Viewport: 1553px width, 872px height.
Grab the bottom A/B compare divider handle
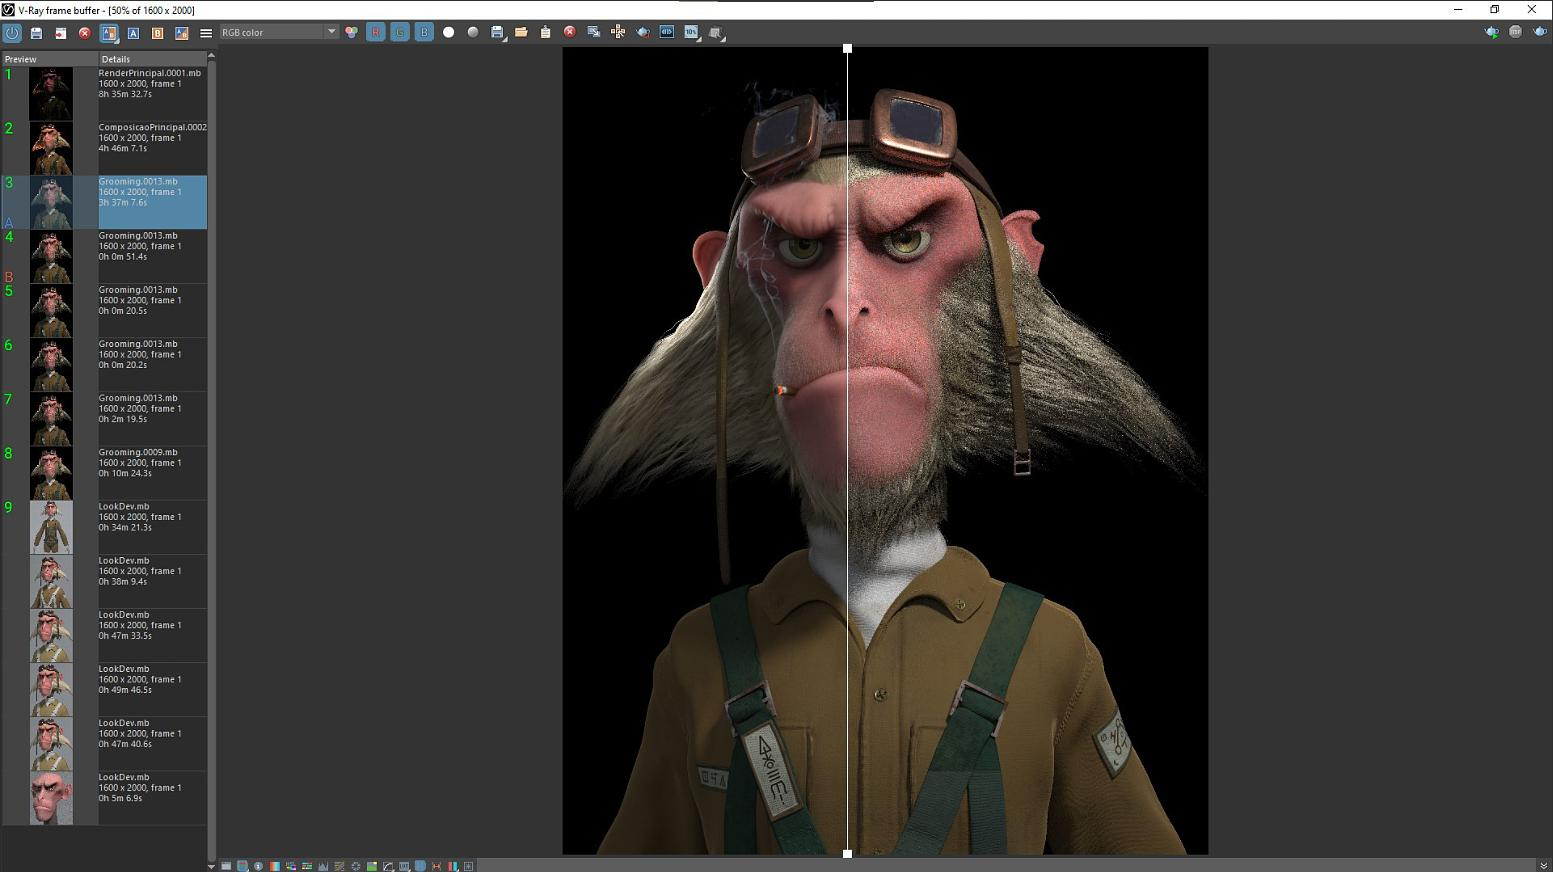coord(848,854)
